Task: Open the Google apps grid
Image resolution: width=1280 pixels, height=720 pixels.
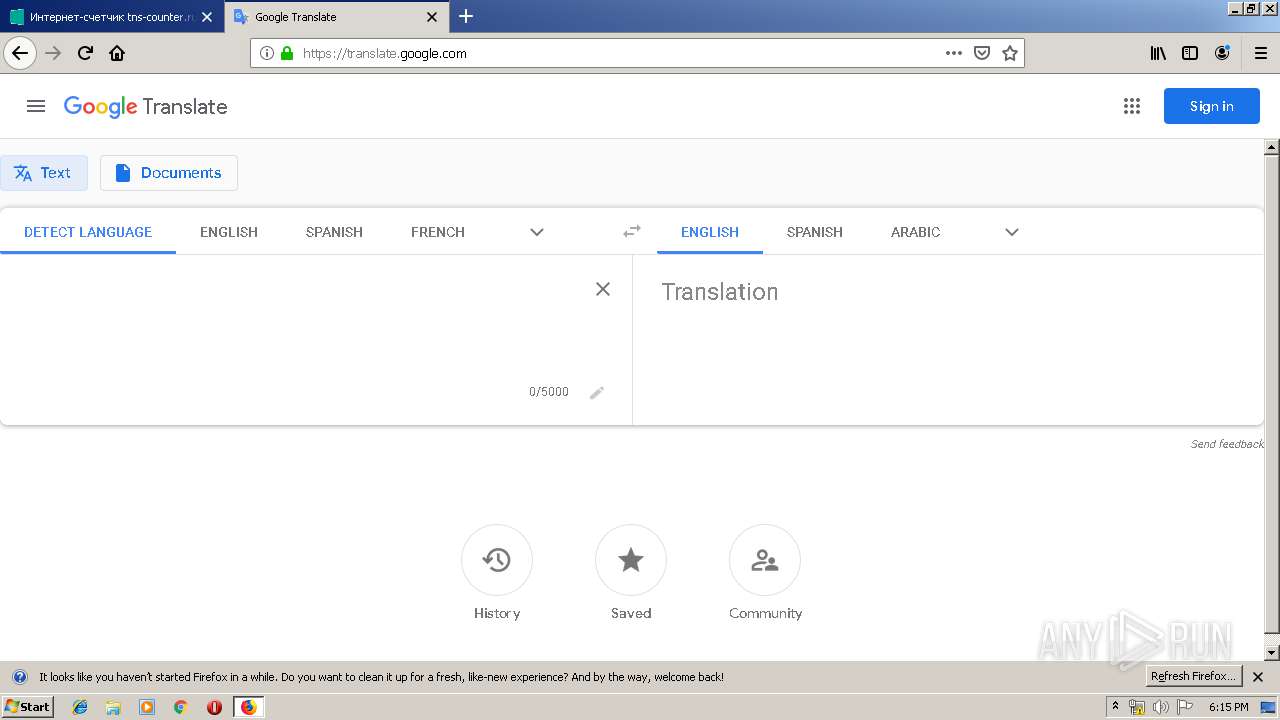Action: pyautogui.click(x=1132, y=106)
